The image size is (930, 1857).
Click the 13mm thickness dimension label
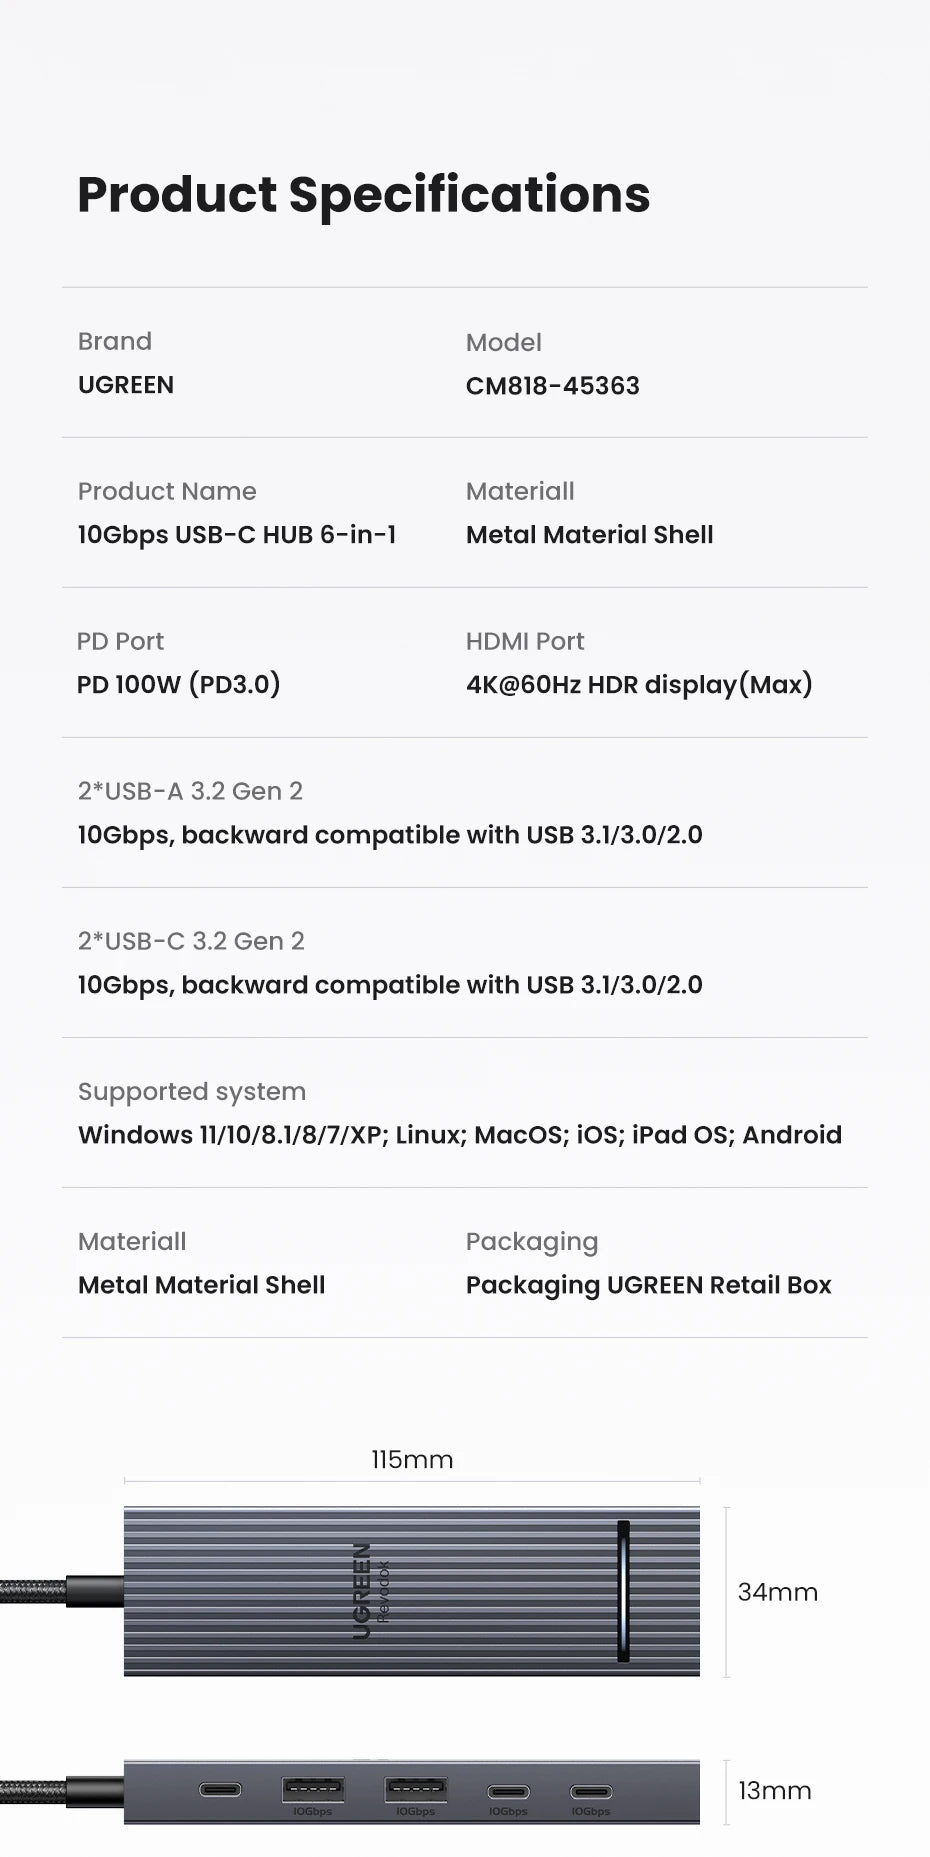point(775,1790)
